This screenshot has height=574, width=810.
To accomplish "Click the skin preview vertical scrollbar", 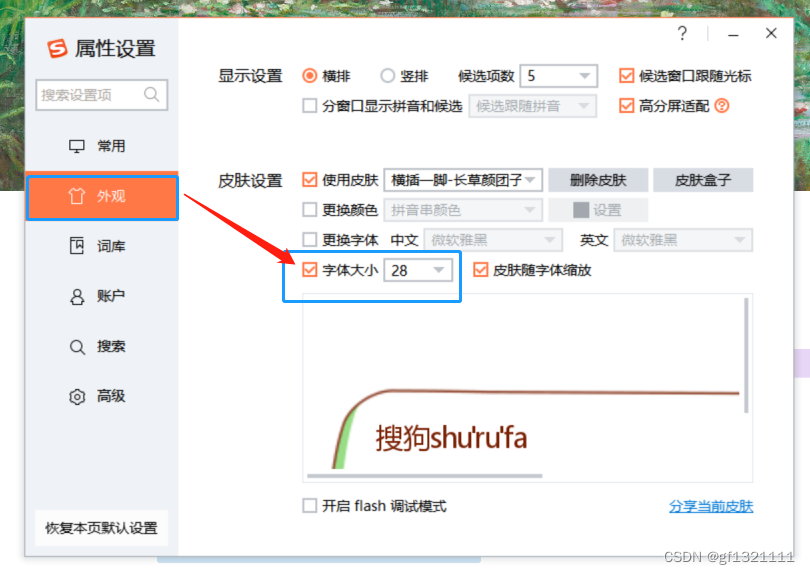I will pos(746,355).
